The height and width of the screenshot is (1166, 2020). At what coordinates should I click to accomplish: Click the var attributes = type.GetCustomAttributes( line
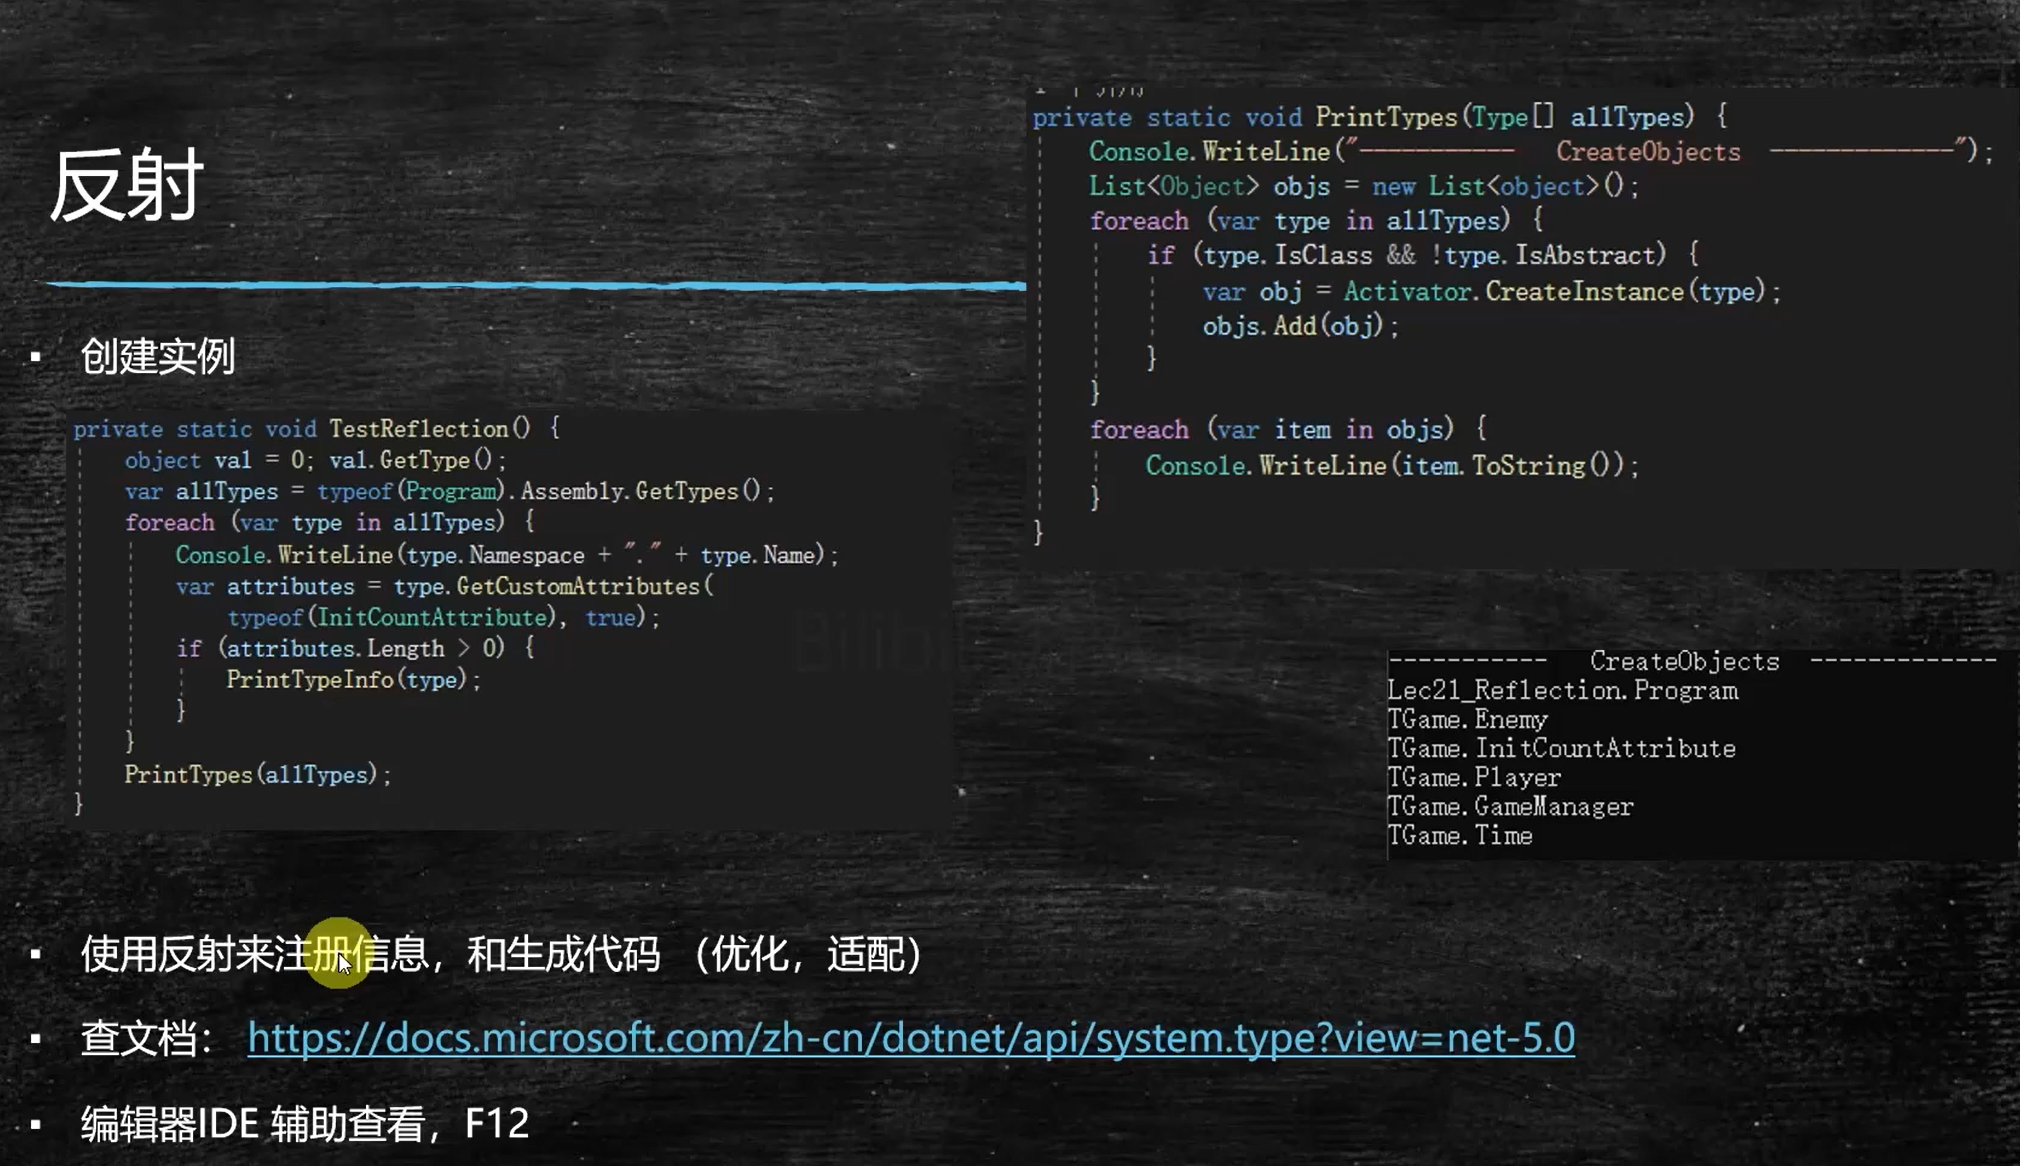[x=445, y=586]
